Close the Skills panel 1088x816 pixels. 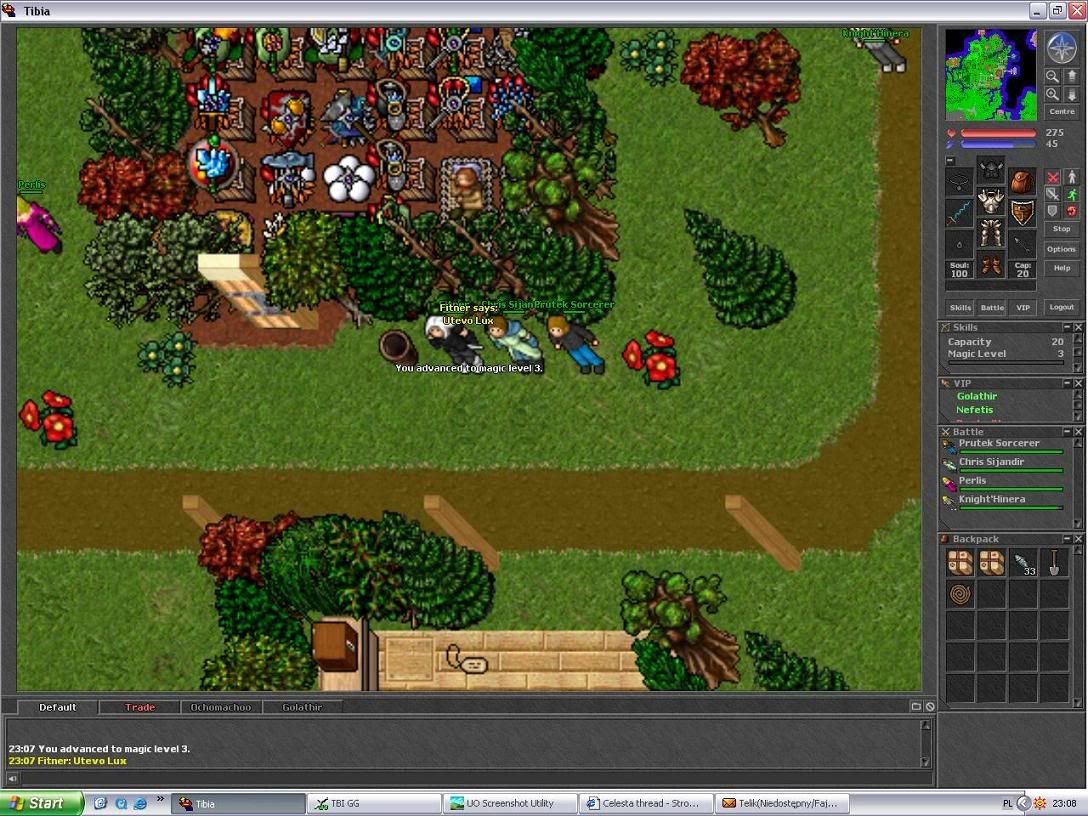tap(1078, 327)
